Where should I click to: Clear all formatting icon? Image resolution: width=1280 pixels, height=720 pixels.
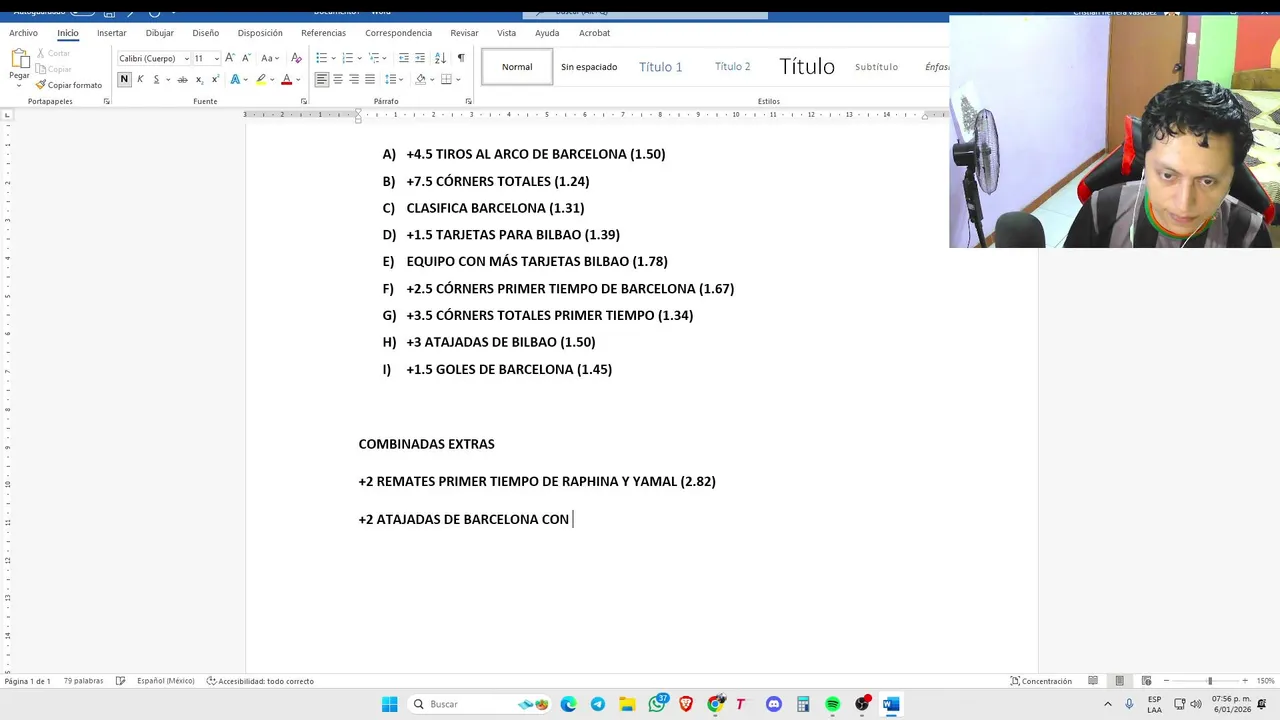click(x=296, y=58)
